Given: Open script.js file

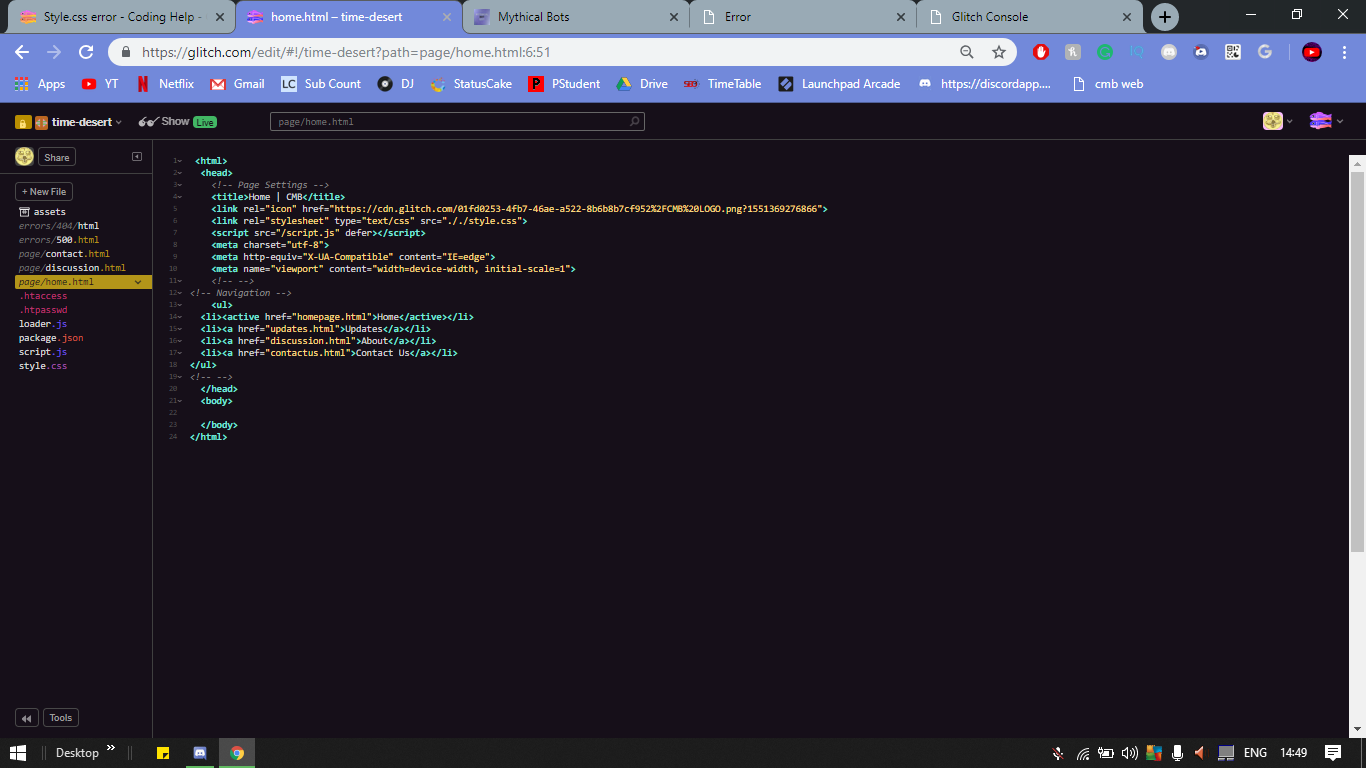Looking at the screenshot, I should 43,352.
